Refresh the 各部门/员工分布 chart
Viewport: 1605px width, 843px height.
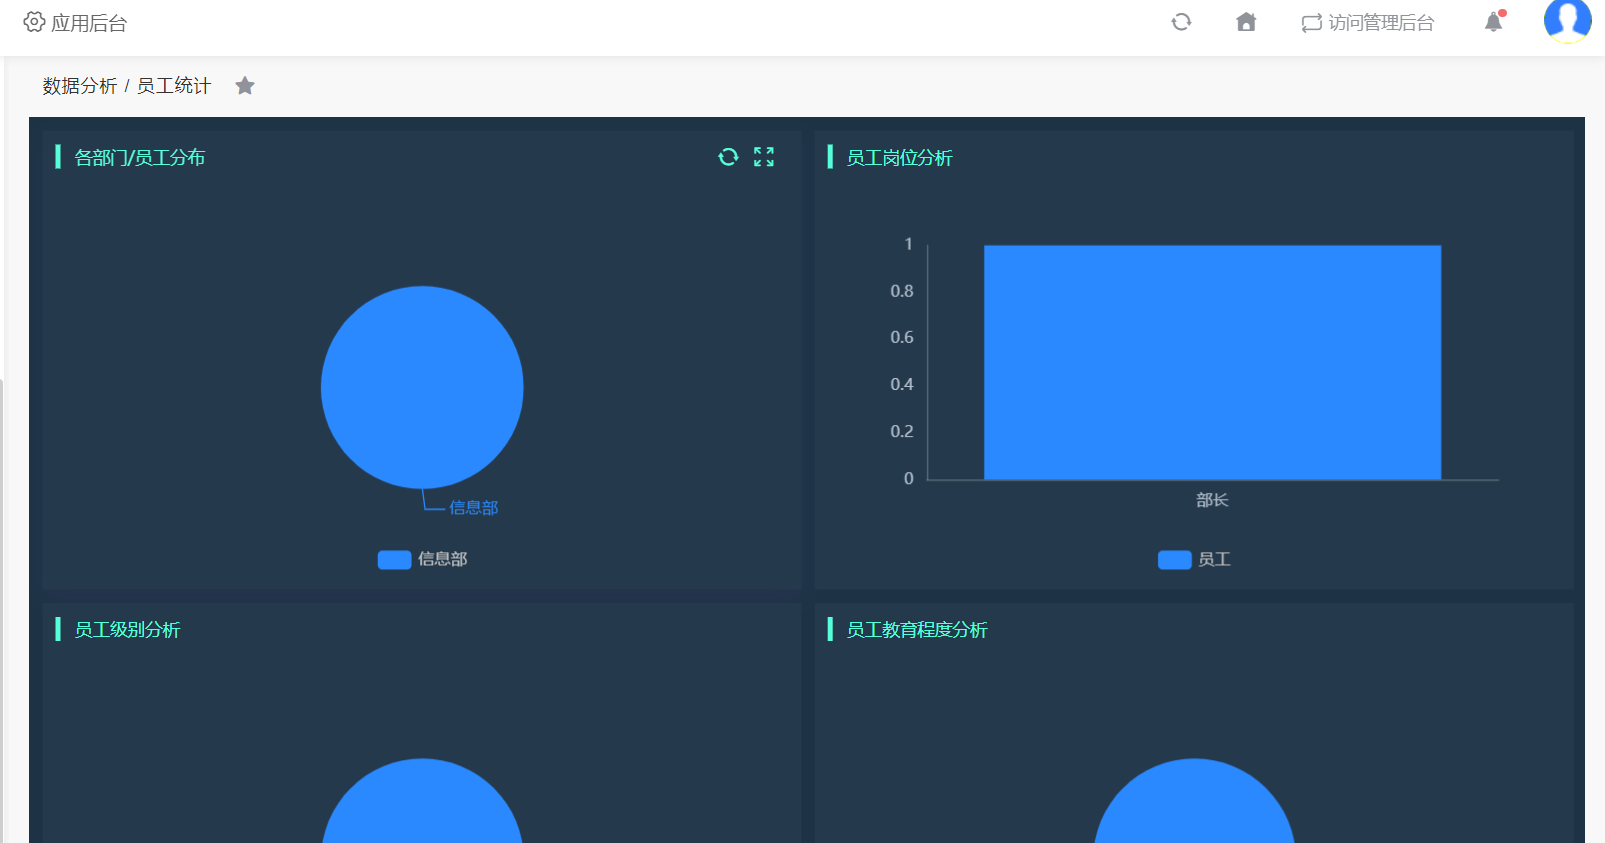pyautogui.click(x=728, y=157)
